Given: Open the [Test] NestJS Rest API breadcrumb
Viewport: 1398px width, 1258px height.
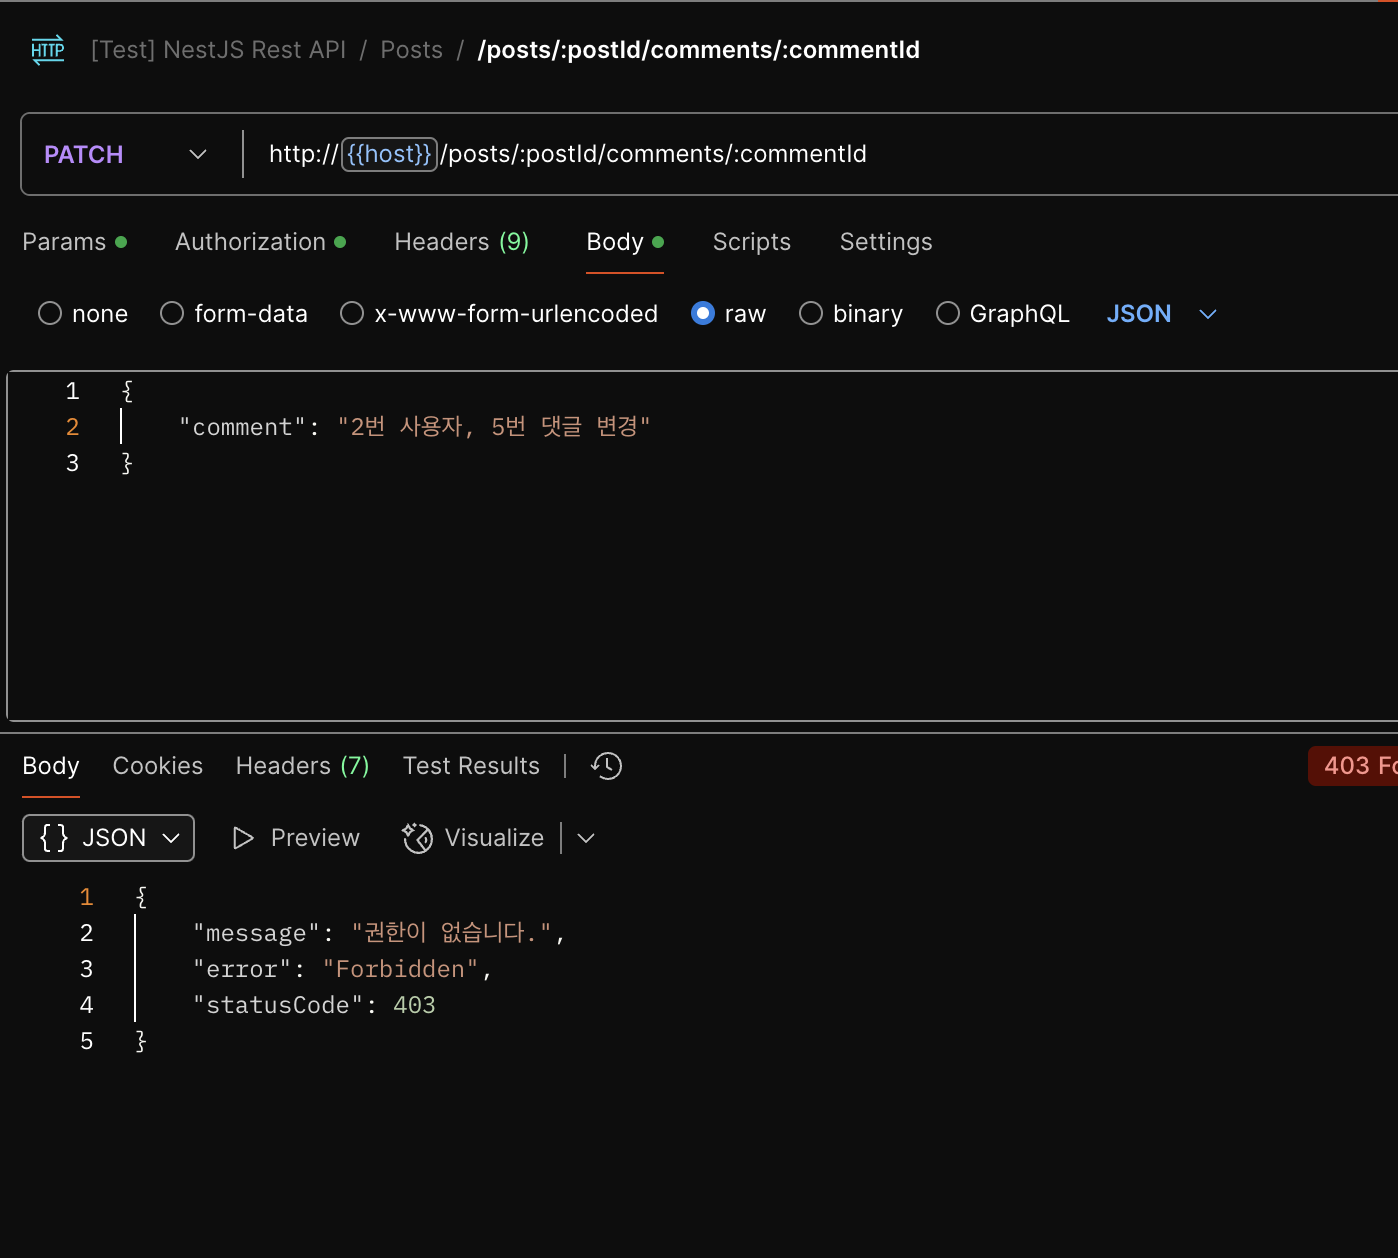Looking at the screenshot, I should [x=218, y=50].
